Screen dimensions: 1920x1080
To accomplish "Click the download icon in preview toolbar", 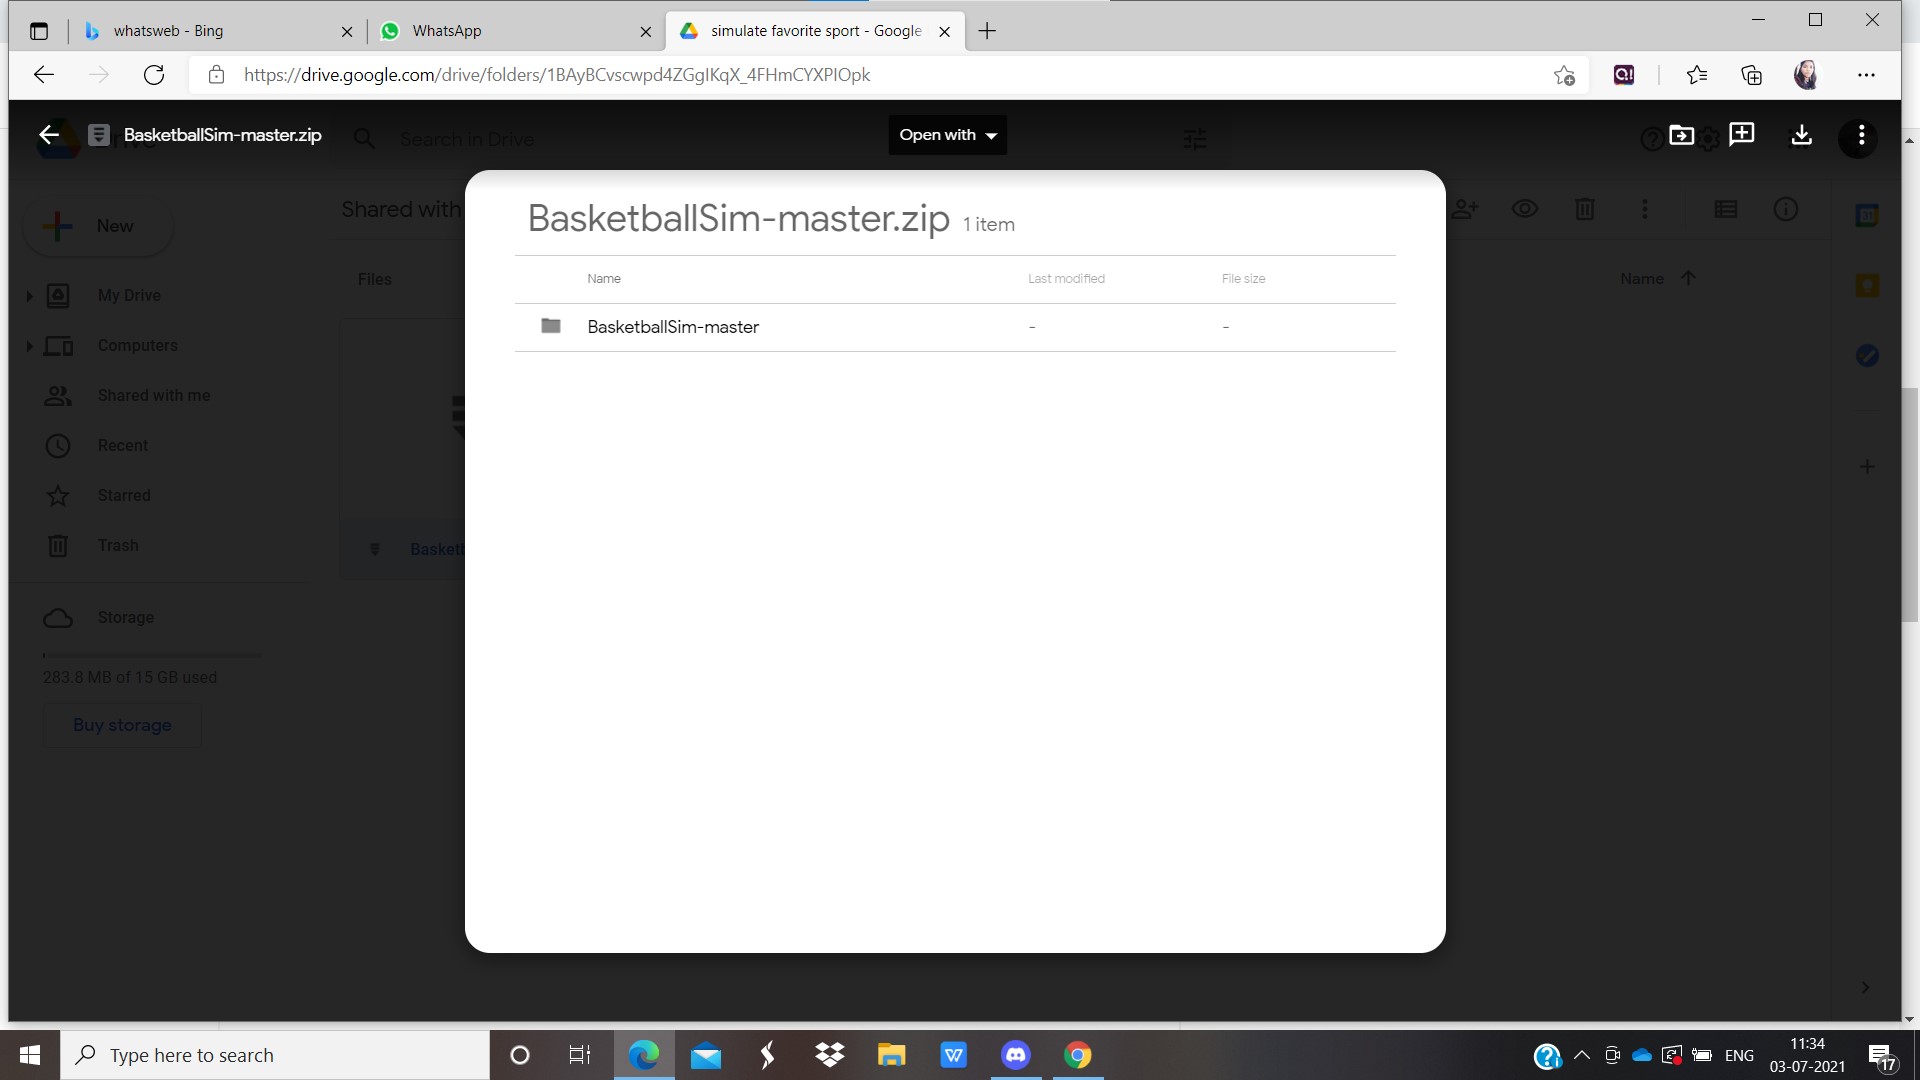I will (1801, 135).
